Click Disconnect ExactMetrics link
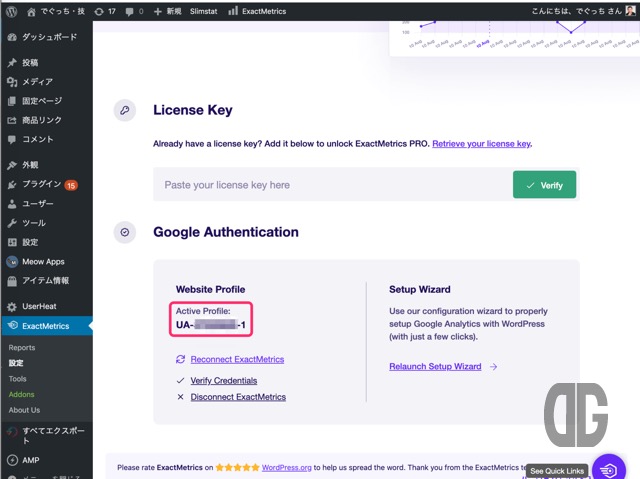This screenshot has height=479, width=640. click(238, 397)
